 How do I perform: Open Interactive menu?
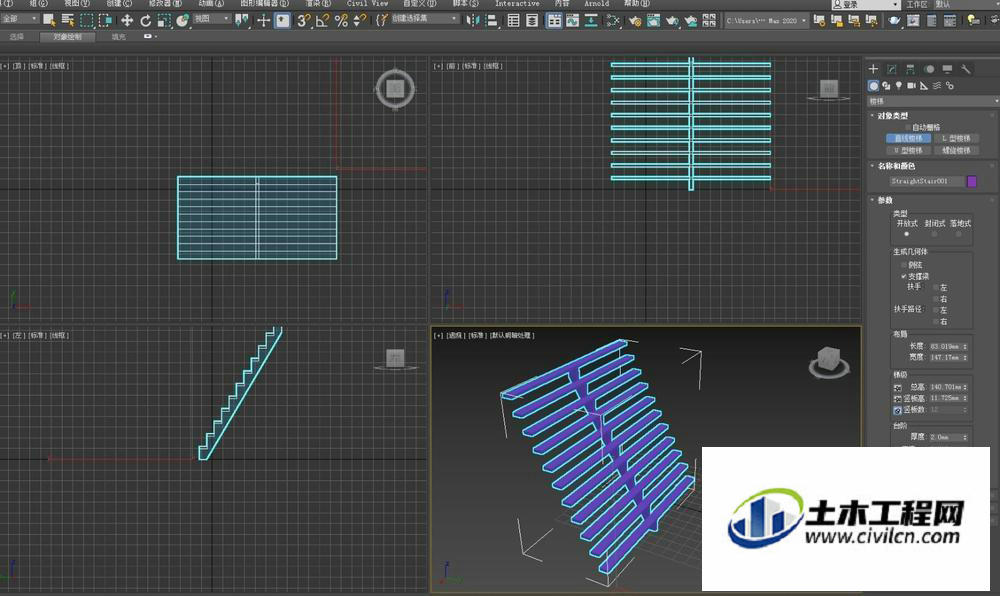point(517,4)
